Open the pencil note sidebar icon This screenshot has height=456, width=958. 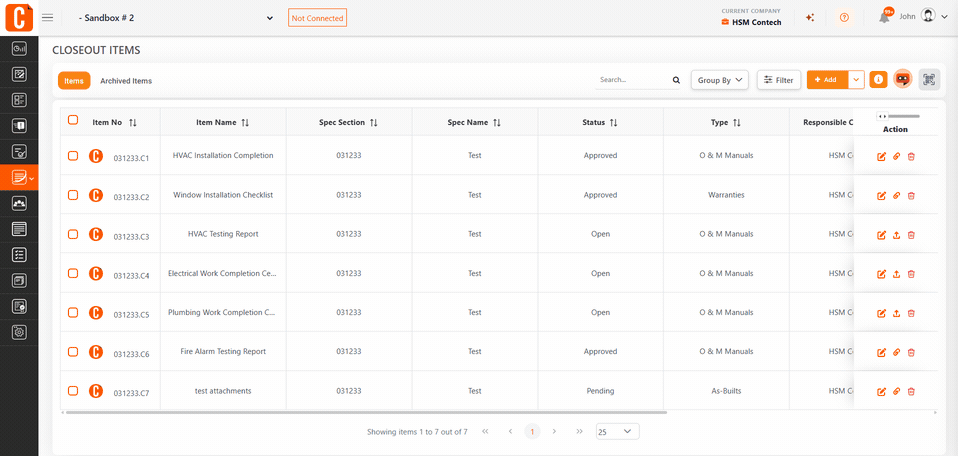pos(19,75)
